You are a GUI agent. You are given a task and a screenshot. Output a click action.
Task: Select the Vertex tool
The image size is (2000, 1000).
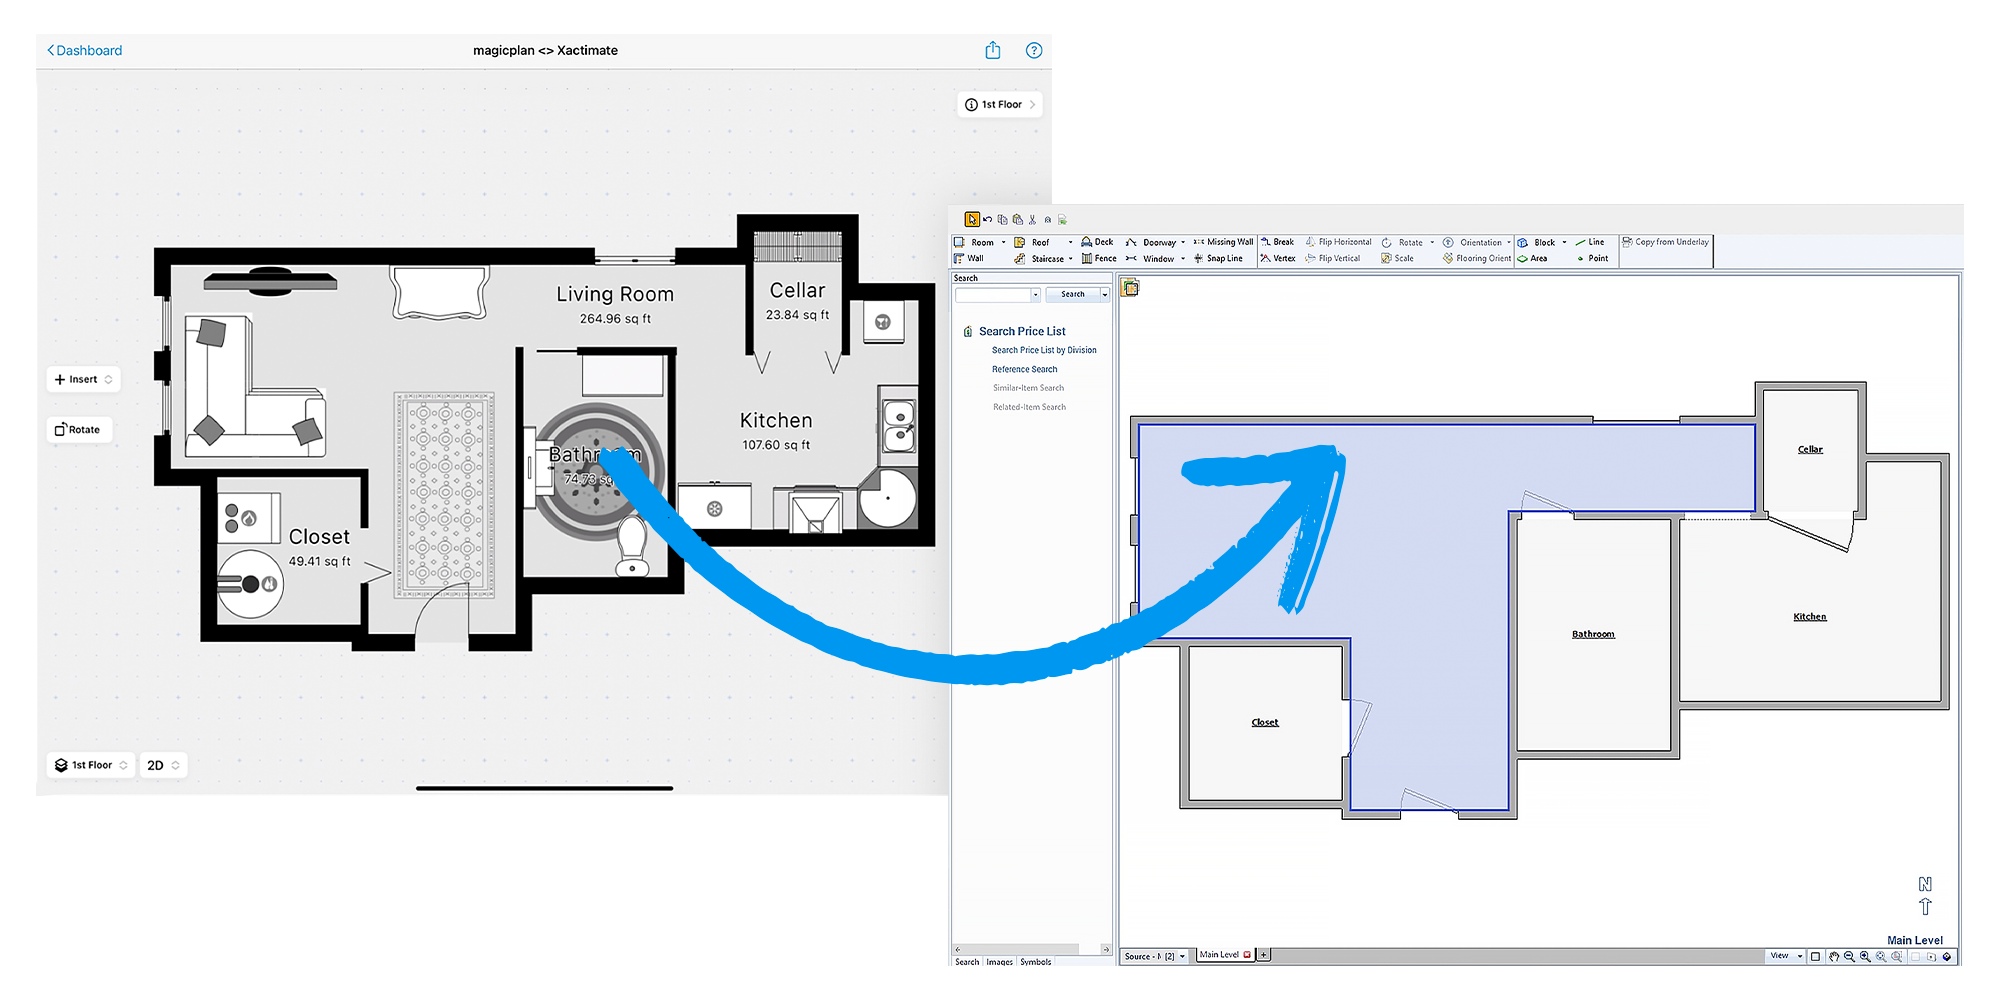(x=1277, y=258)
